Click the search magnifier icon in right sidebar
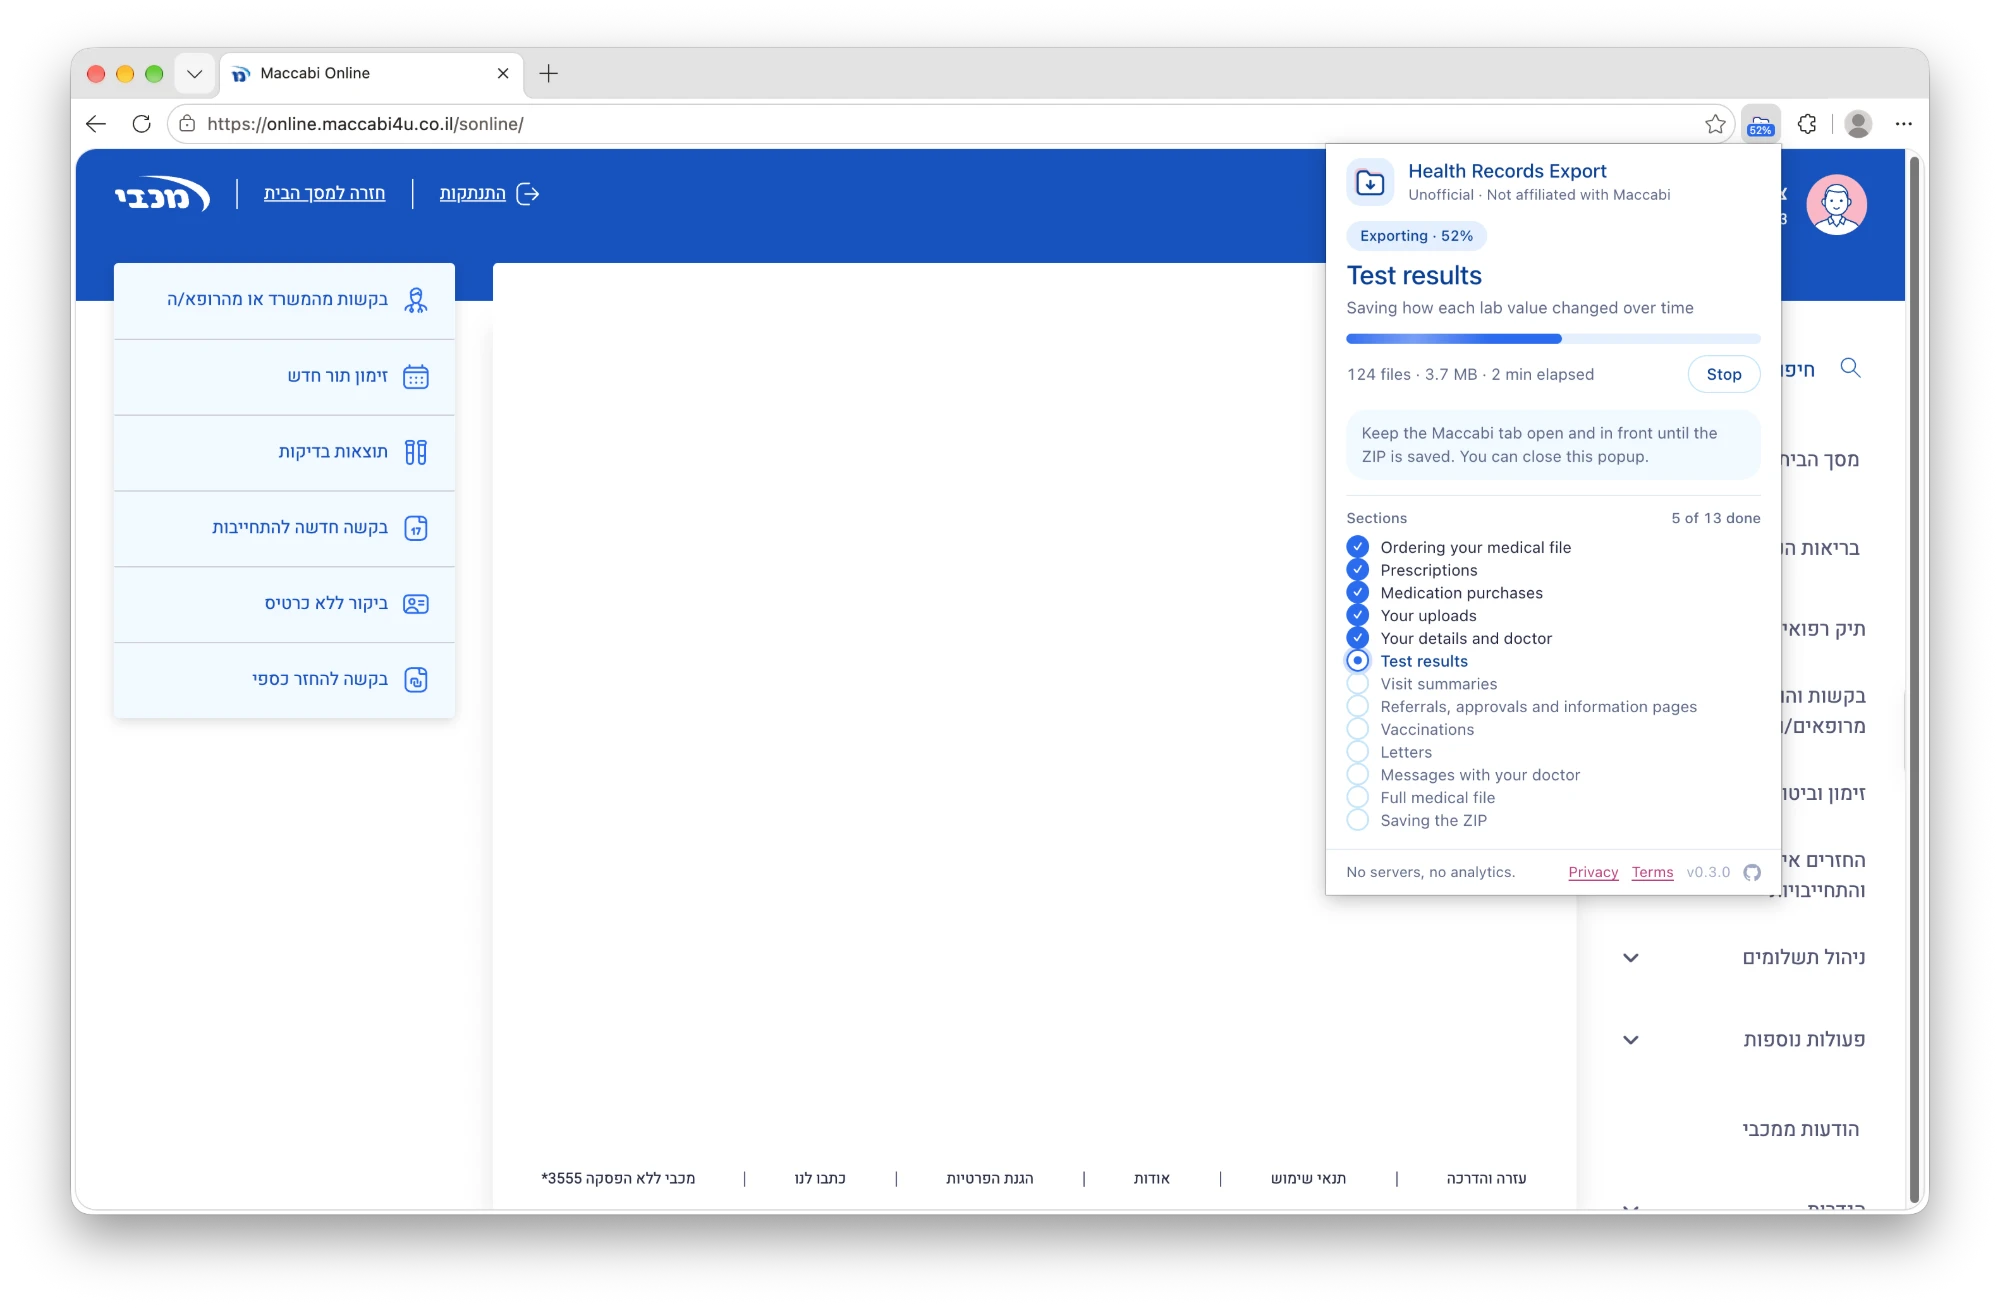 pyautogui.click(x=1850, y=368)
